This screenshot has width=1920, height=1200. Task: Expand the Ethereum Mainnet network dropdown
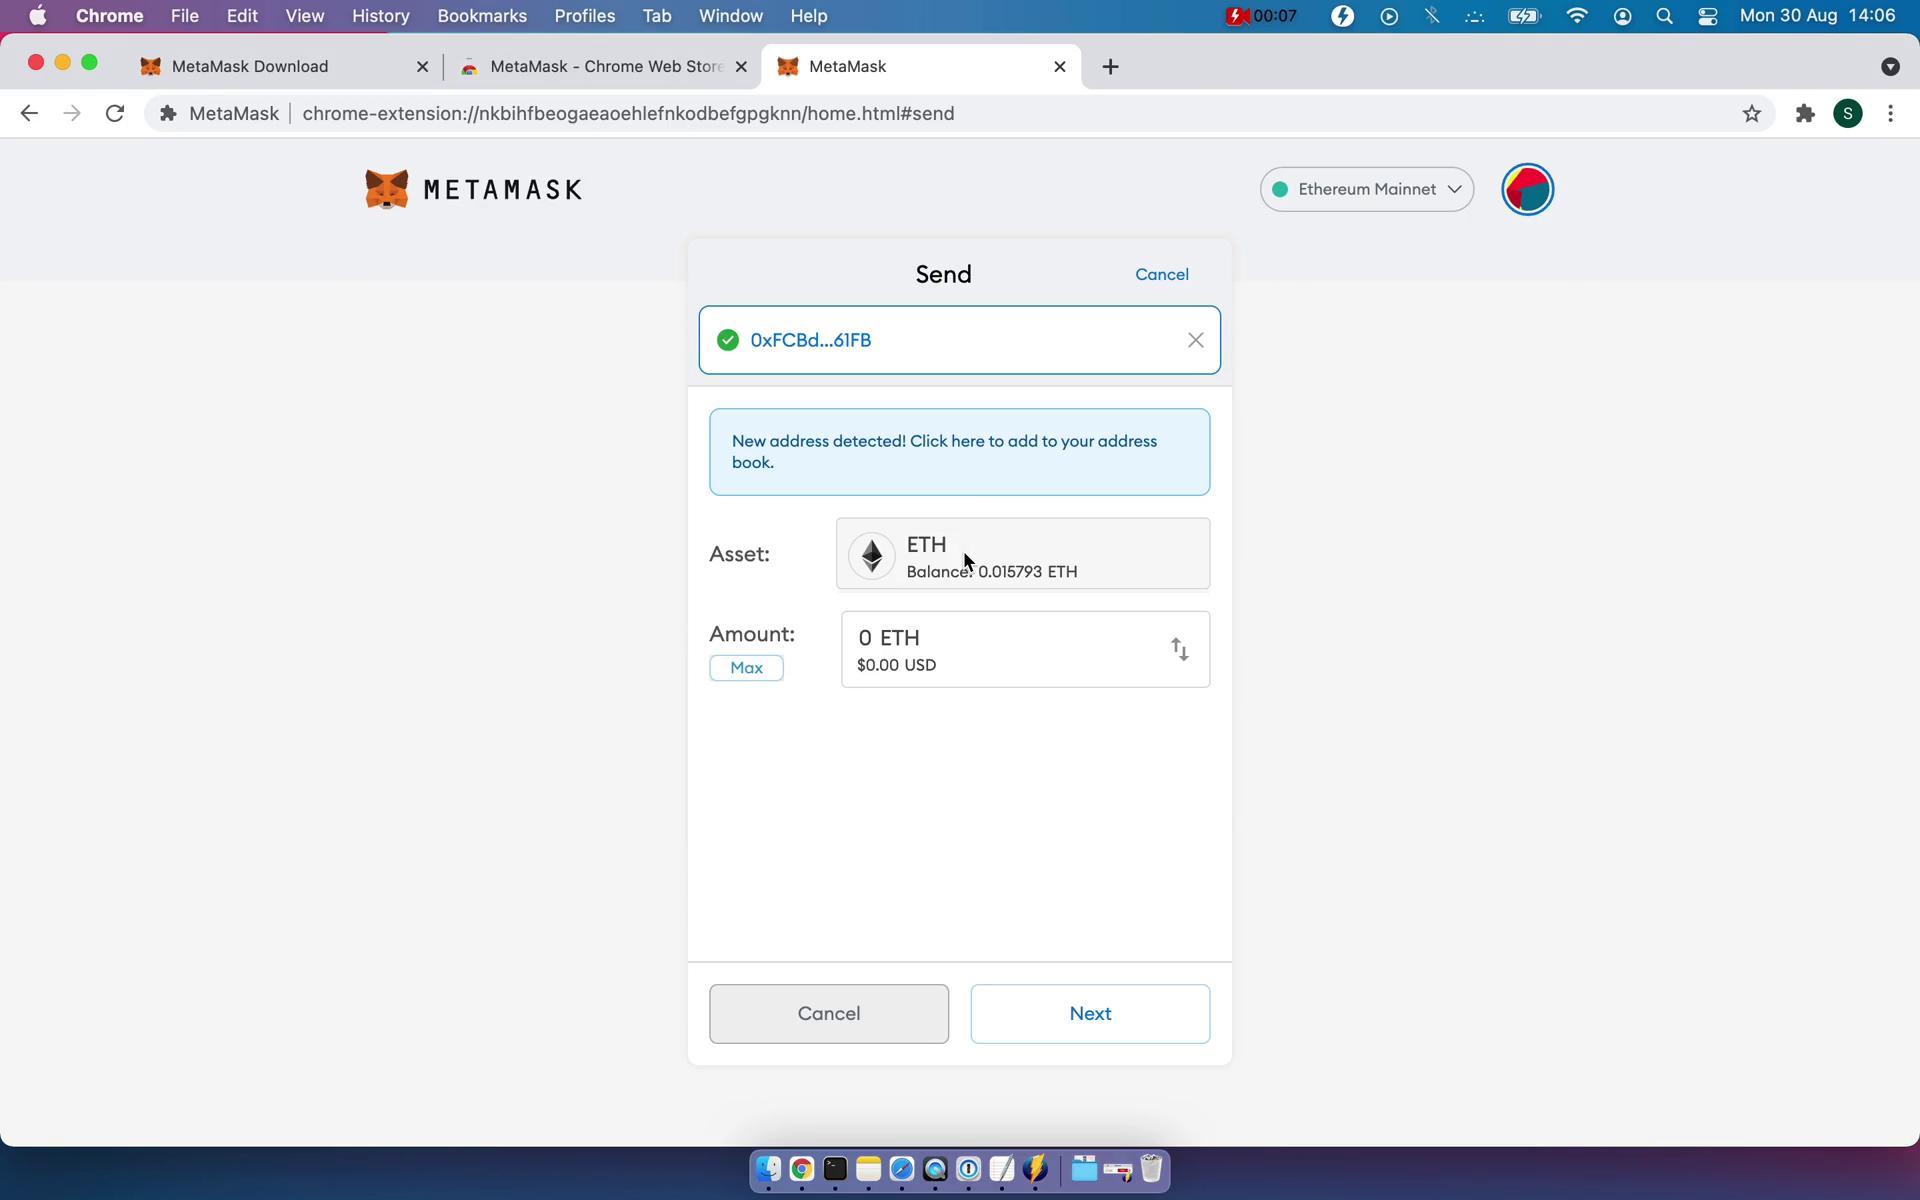click(x=1366, y=188)
